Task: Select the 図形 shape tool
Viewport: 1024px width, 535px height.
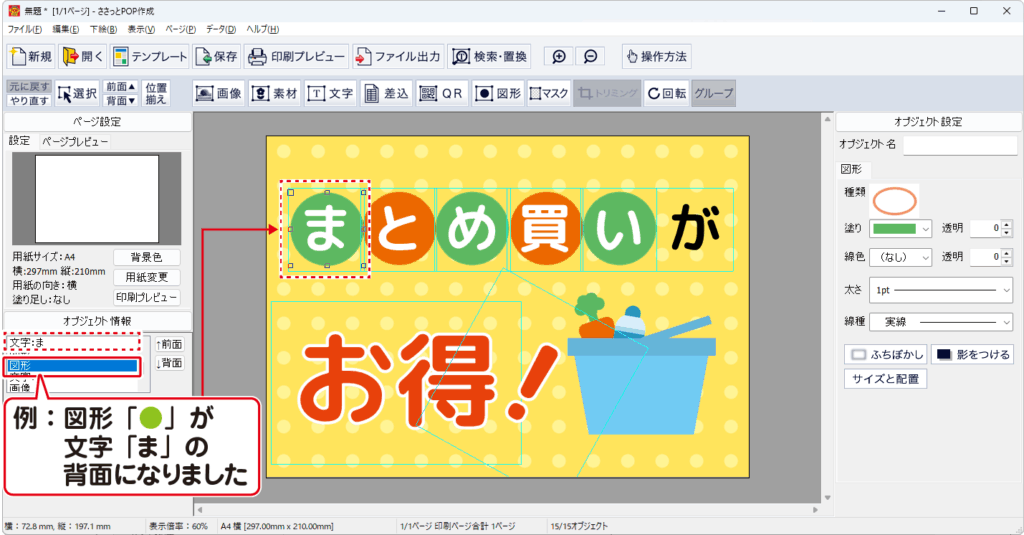Action: point(497,93)
